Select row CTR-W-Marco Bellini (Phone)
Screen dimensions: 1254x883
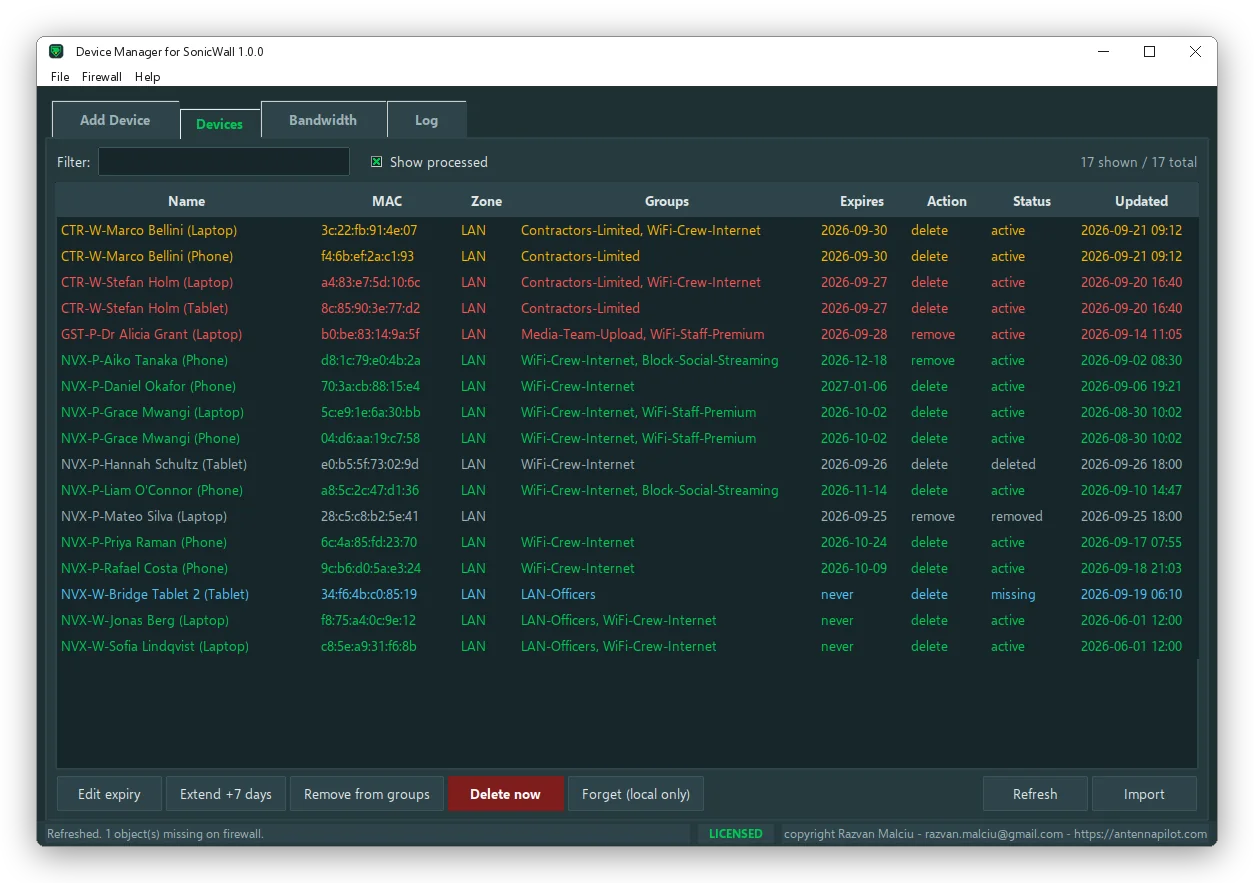626,256
